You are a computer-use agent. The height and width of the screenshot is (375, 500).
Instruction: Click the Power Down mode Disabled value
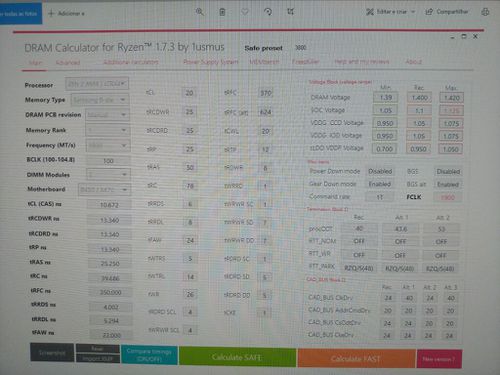click(x=380, y=171)
